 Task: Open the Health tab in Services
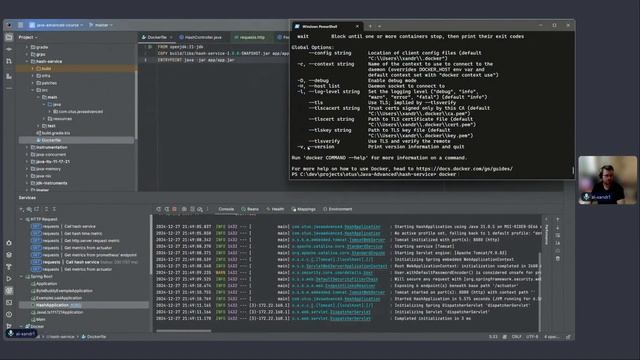coord(276,209)
